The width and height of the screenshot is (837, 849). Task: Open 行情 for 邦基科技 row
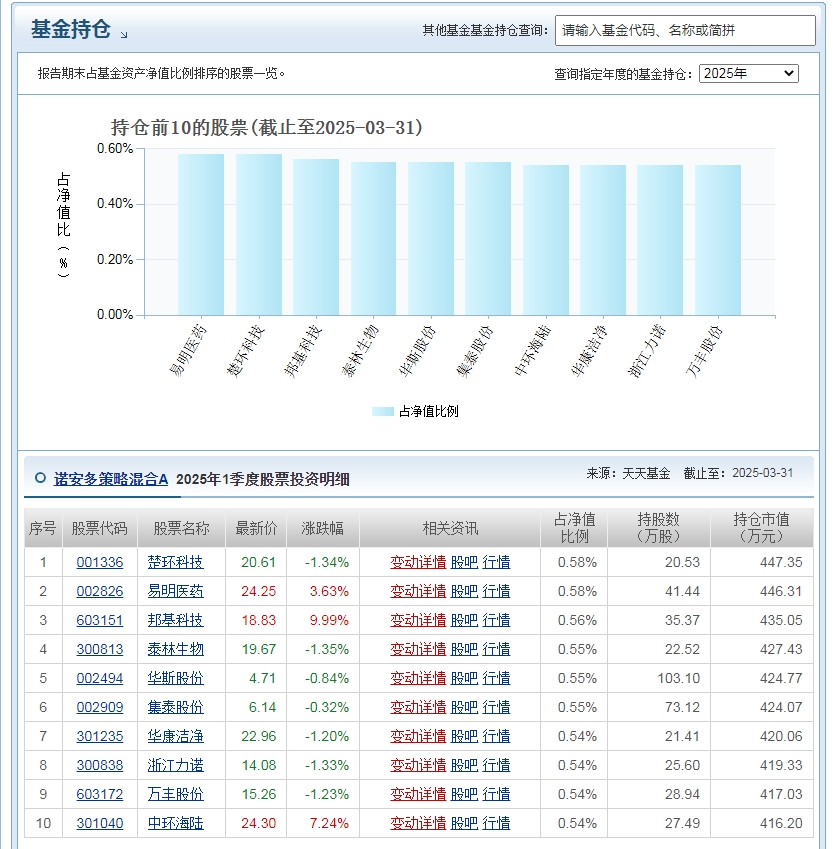tap(496, 620)
